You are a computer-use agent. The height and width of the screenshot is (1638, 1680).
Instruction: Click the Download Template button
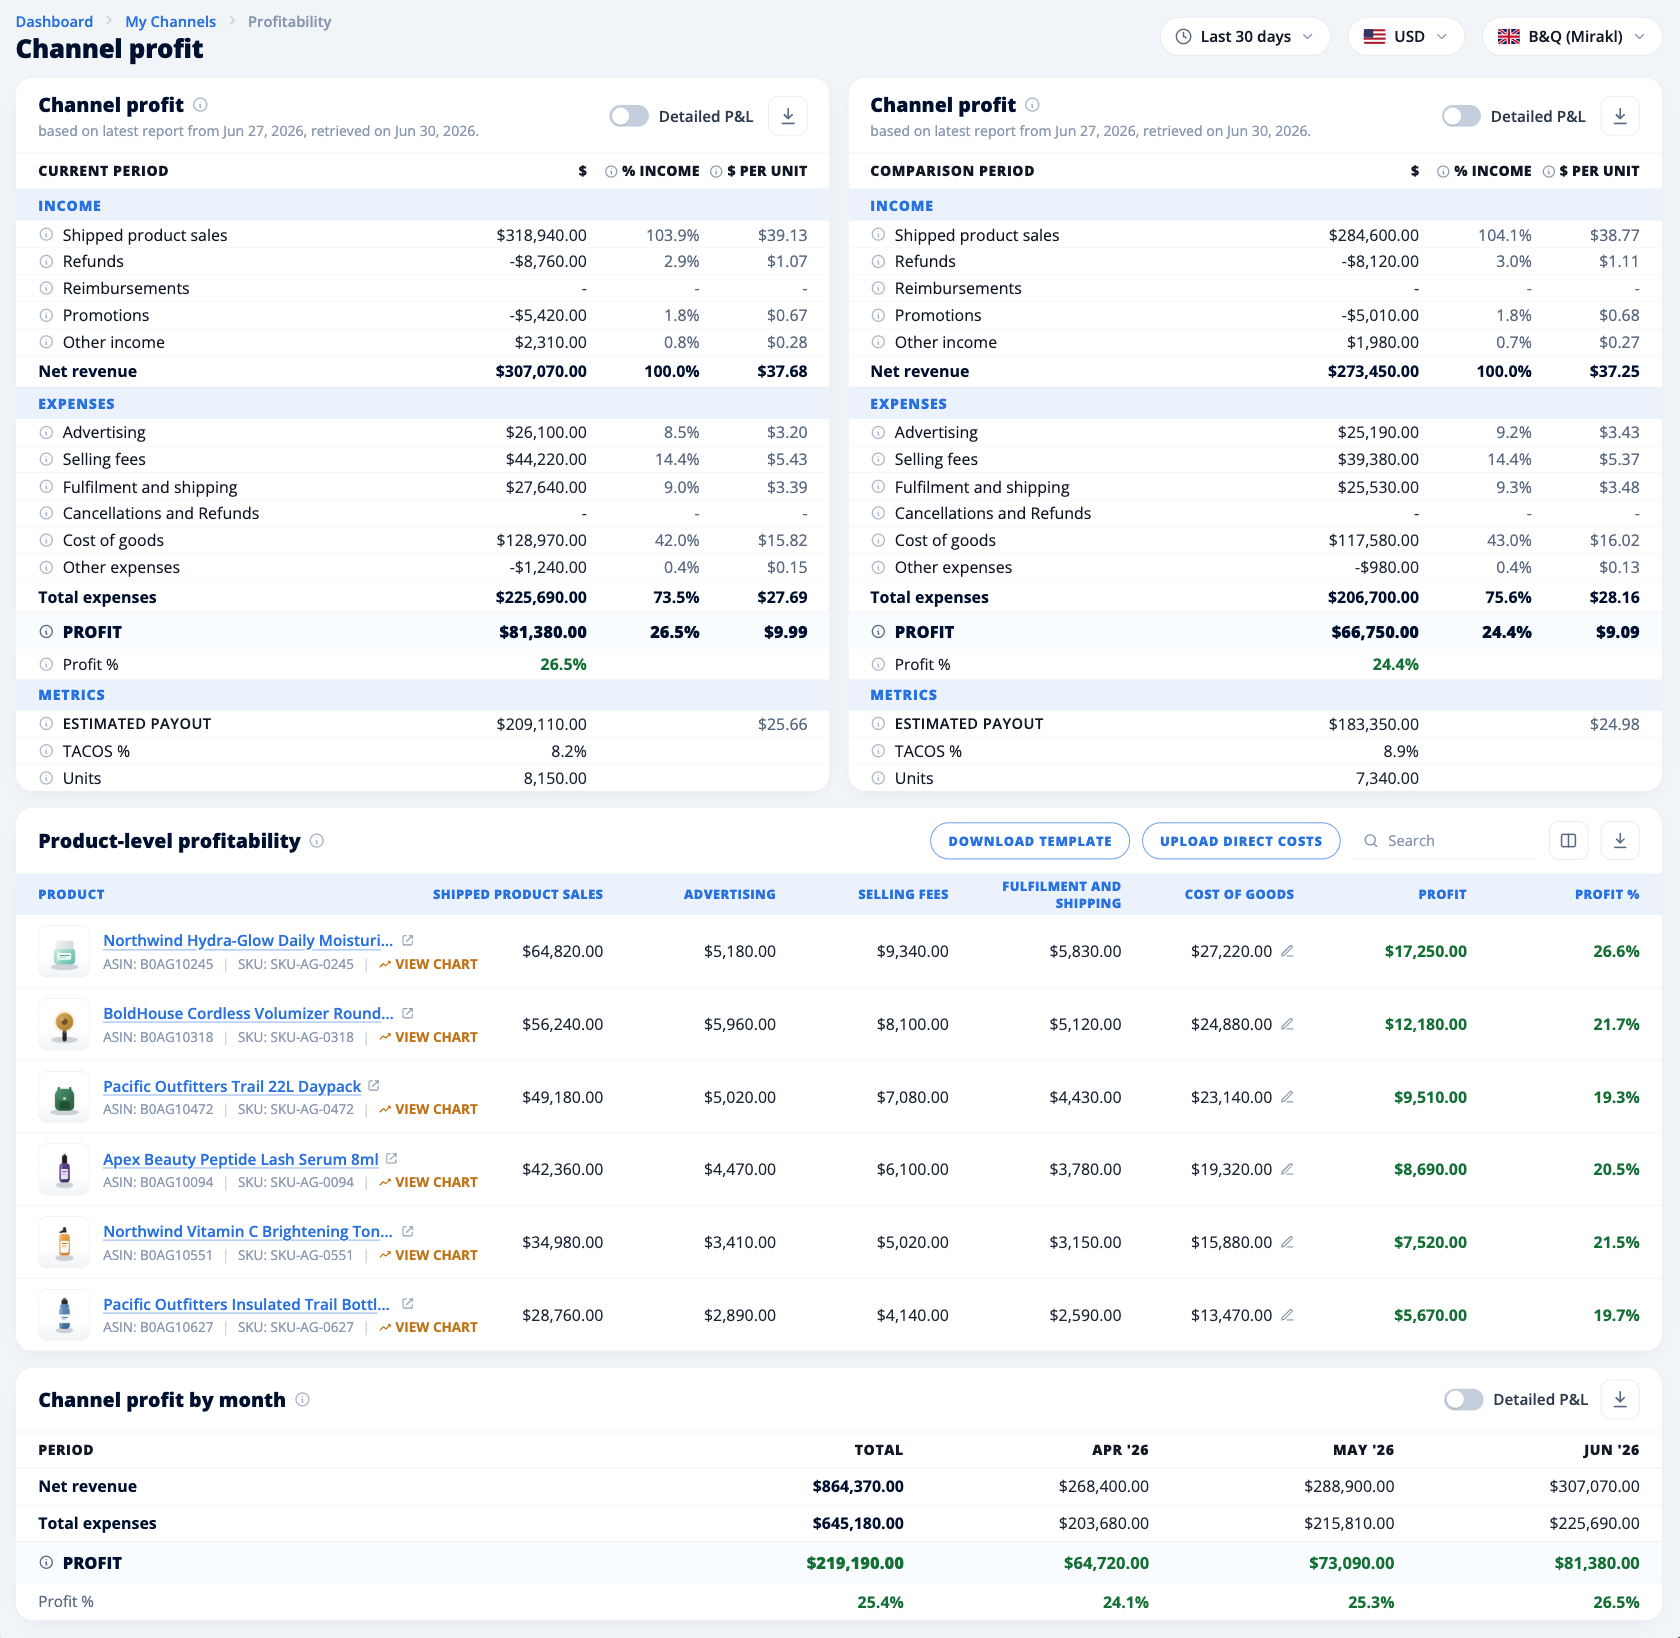point(1030,841)
